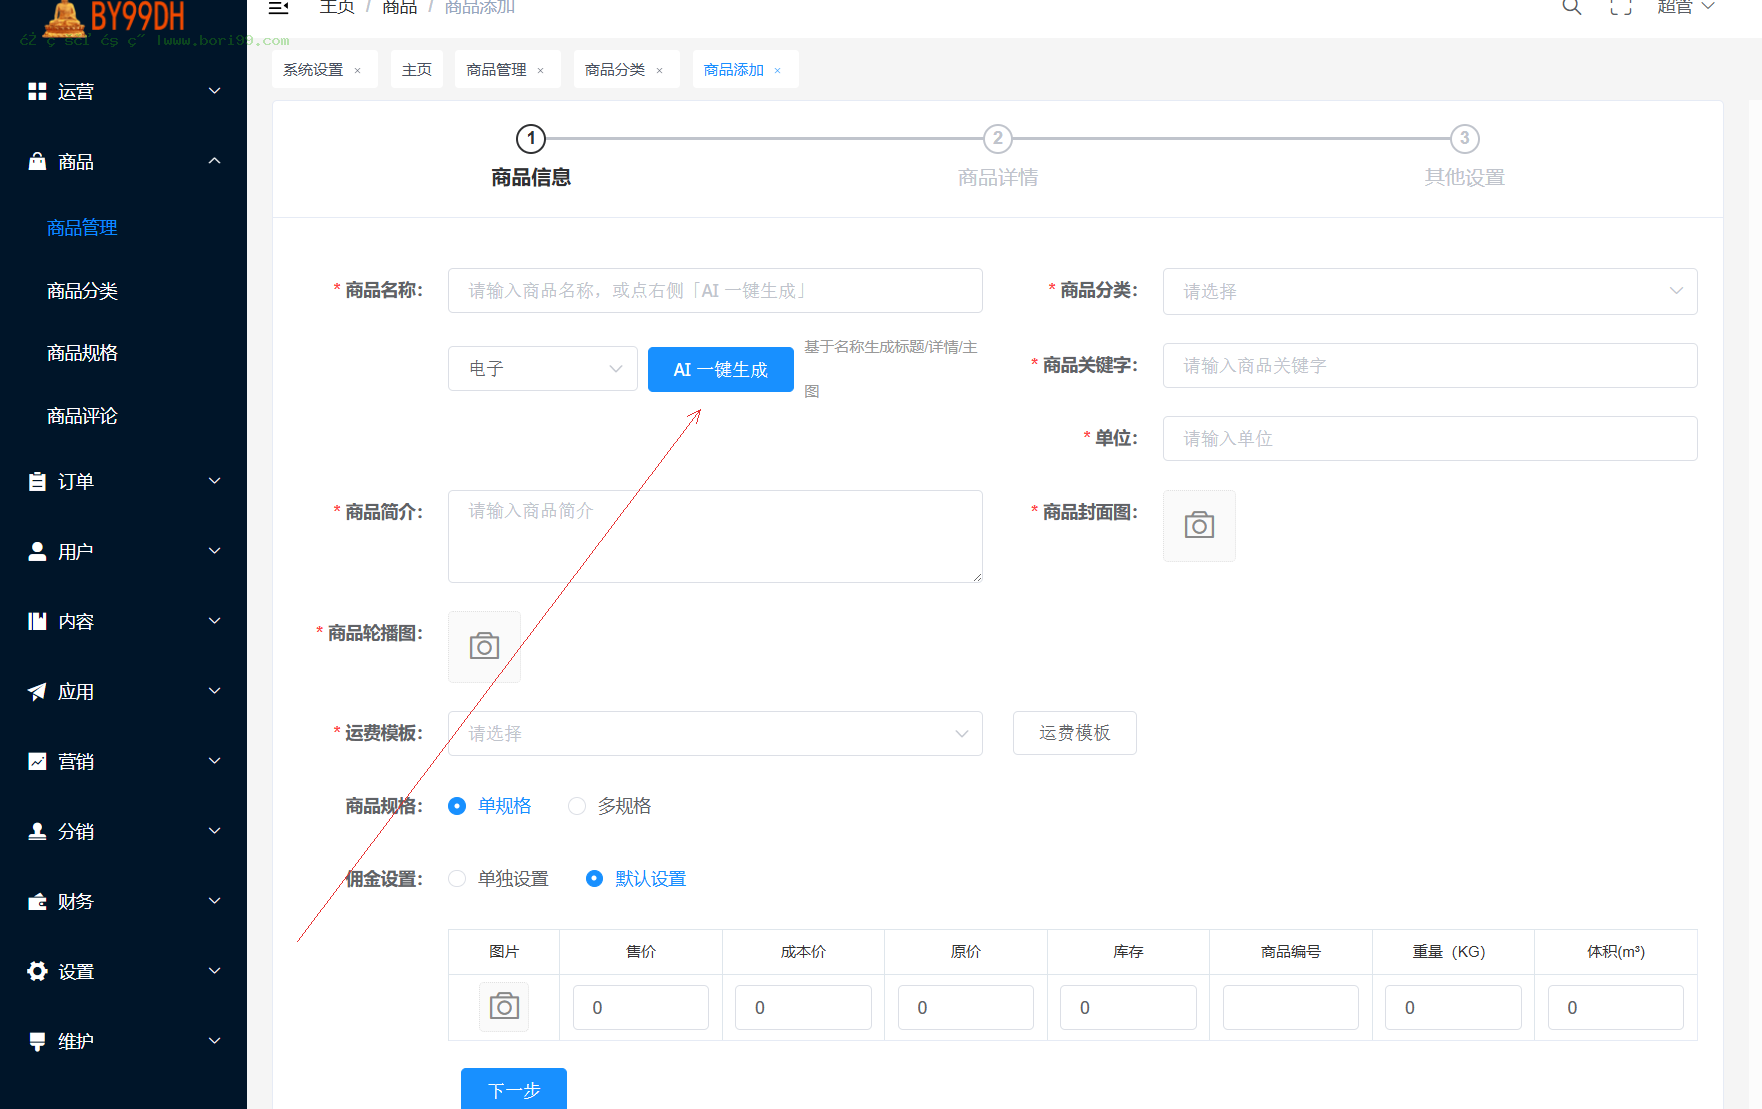Open the 电子 category dropdown

click(543, 369)
